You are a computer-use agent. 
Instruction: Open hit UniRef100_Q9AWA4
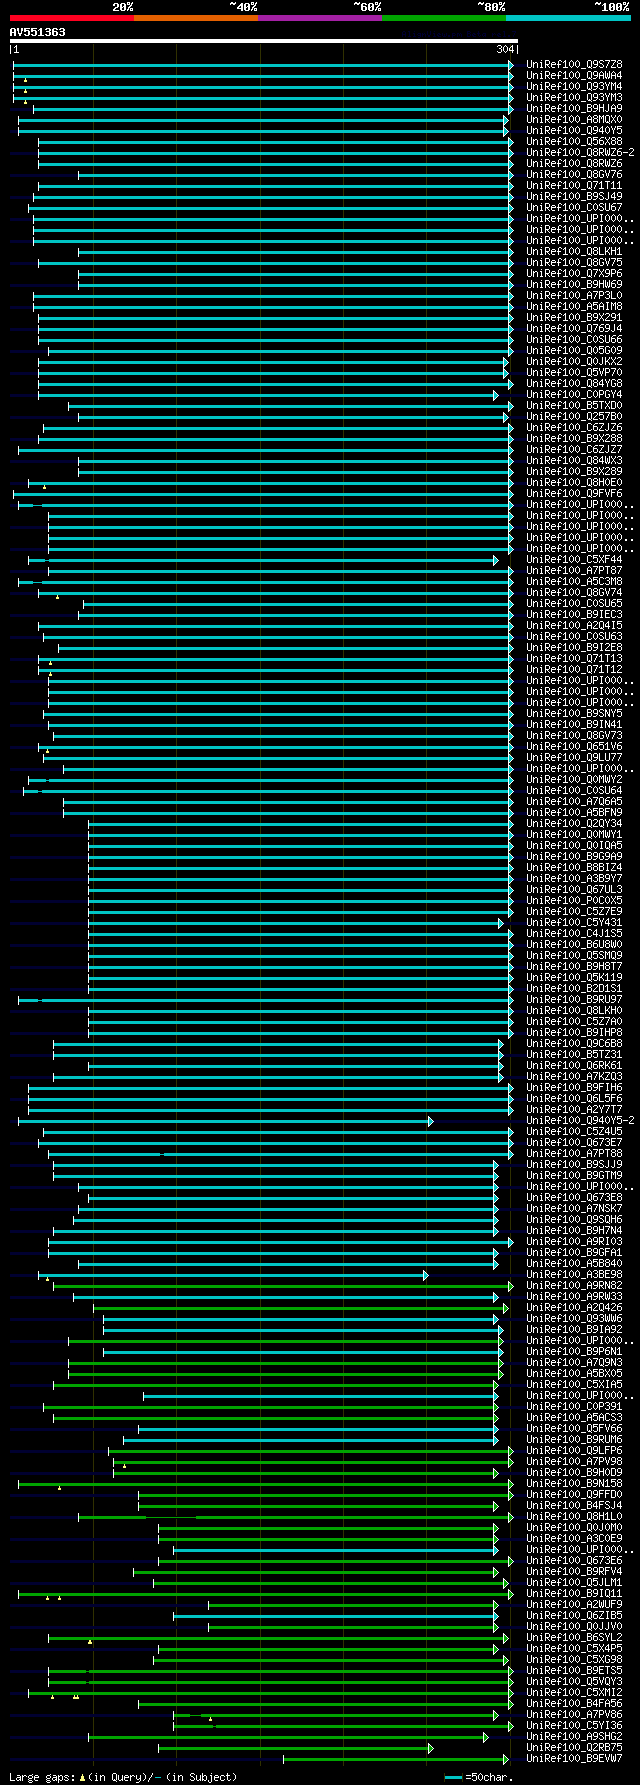(x=574, y=75)
